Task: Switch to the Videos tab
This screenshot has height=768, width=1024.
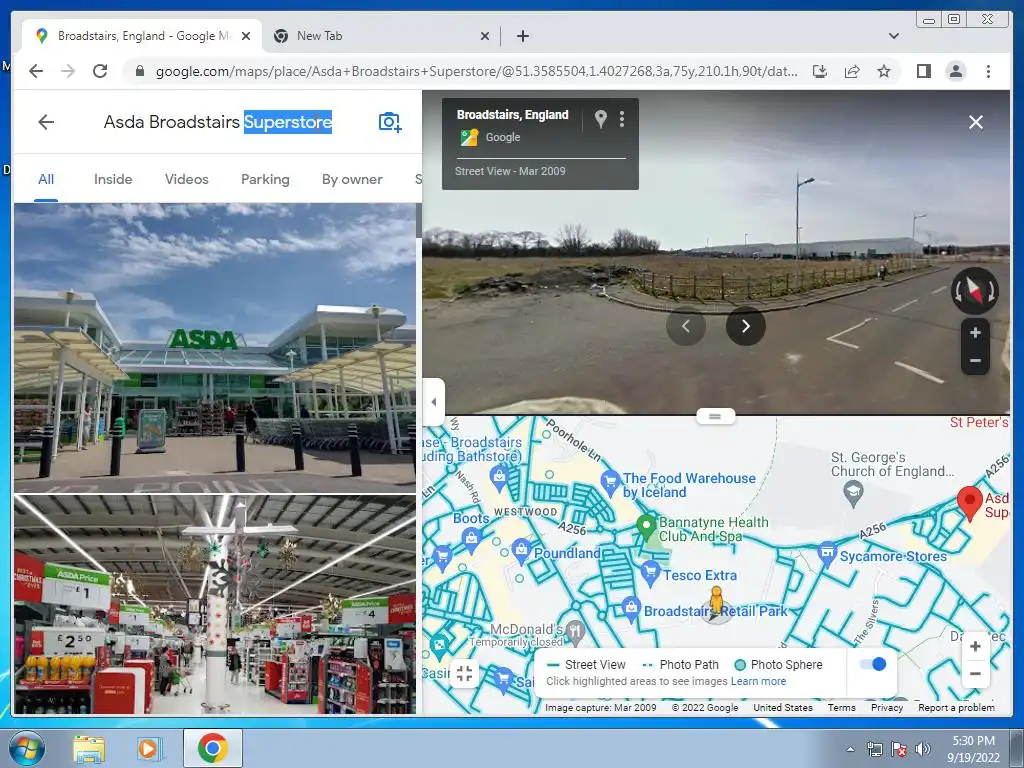Action: 187,179
